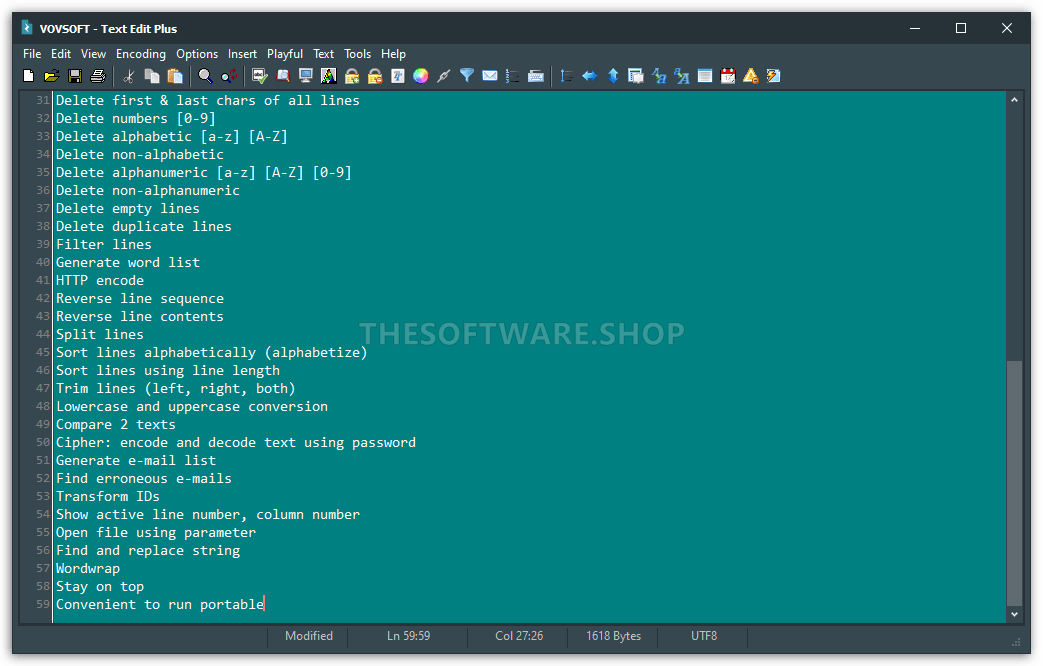Place cursor on line 'HTTP encode'
Viewport: 1043px width, 666px height.
(100, 280)
